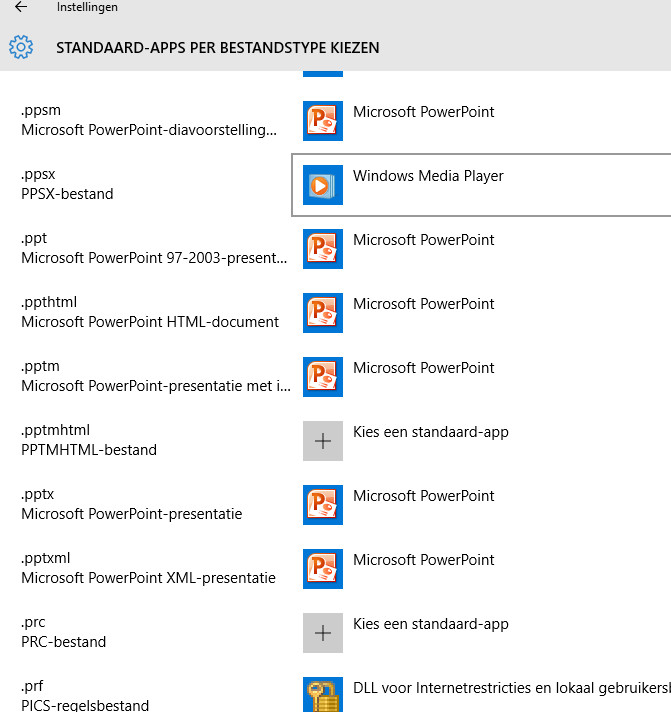This screenshot has height=712, width=671.
Task: Click the padlock DLL icon for .prf
Action: coord(323,695)
